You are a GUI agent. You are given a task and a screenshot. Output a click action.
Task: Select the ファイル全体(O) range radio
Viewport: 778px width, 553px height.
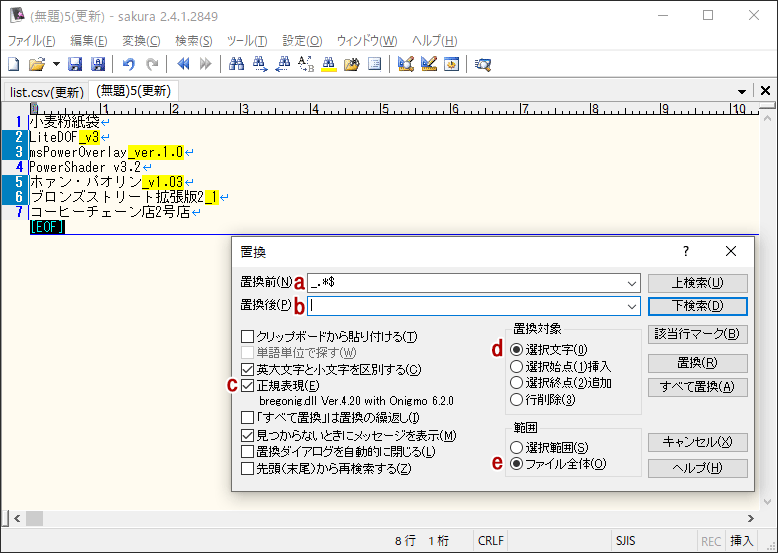[517, 464]
